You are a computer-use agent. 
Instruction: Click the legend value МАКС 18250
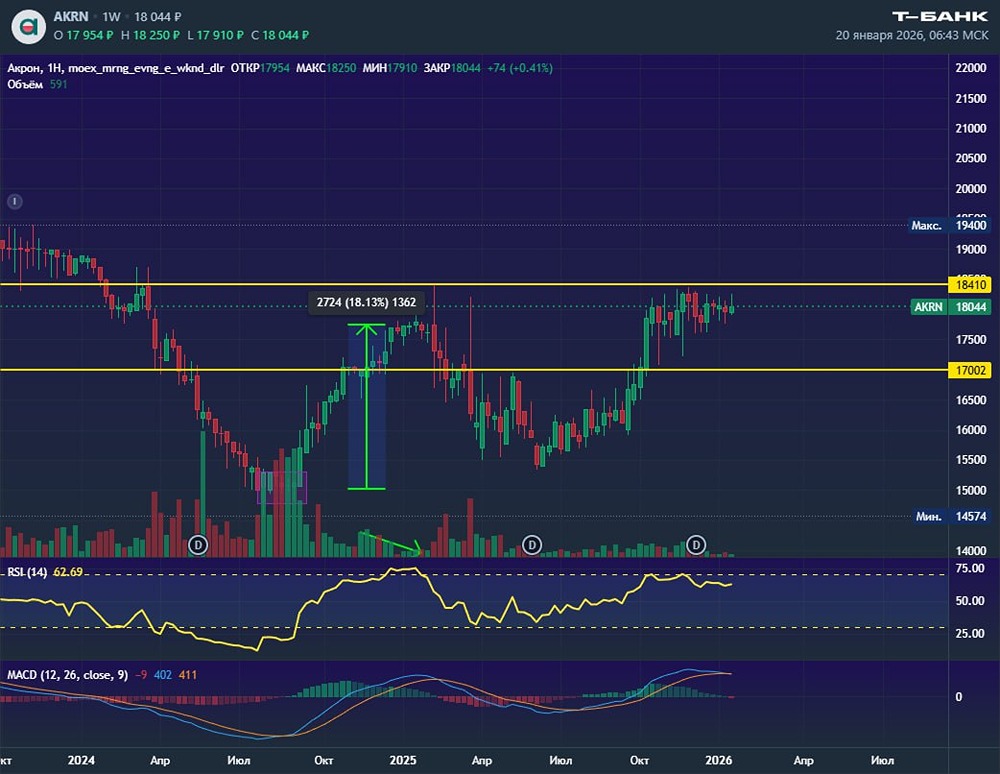coord(326,68)
